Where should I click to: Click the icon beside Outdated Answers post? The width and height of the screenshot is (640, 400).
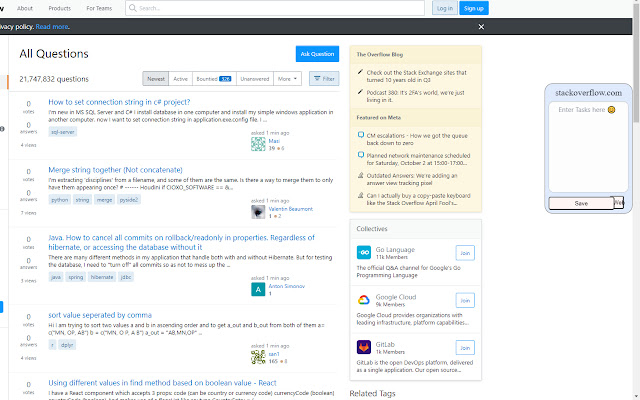360,175
